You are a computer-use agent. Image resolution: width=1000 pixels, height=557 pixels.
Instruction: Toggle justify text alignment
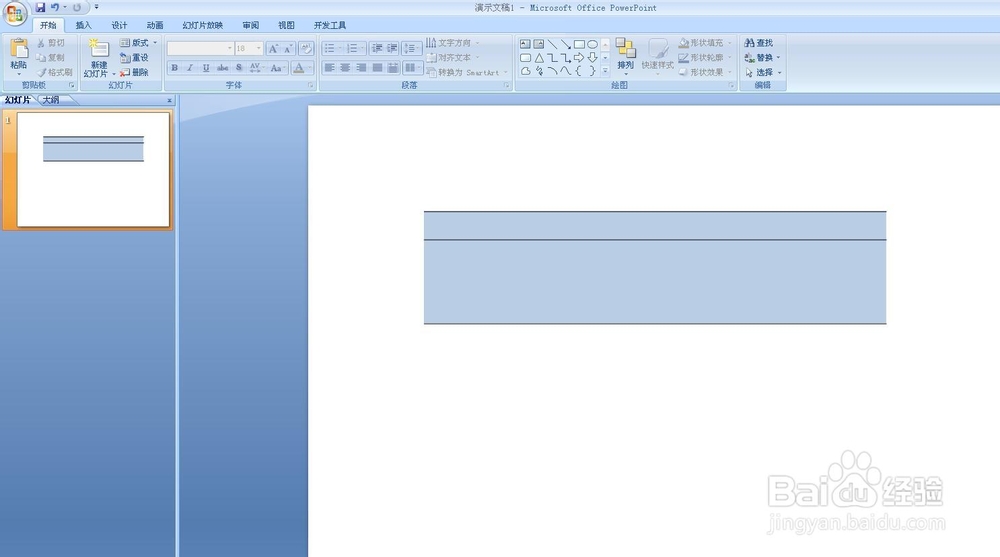pos(377,68)
